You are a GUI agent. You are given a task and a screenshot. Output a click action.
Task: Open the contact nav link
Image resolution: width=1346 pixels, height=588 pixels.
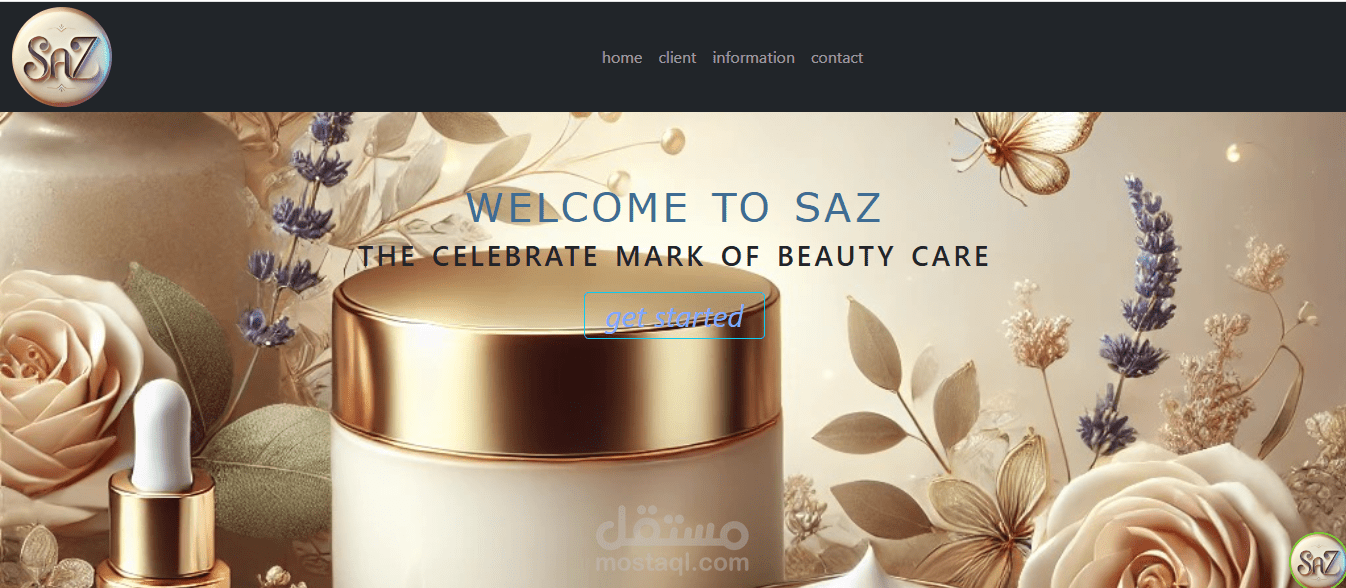837,58
